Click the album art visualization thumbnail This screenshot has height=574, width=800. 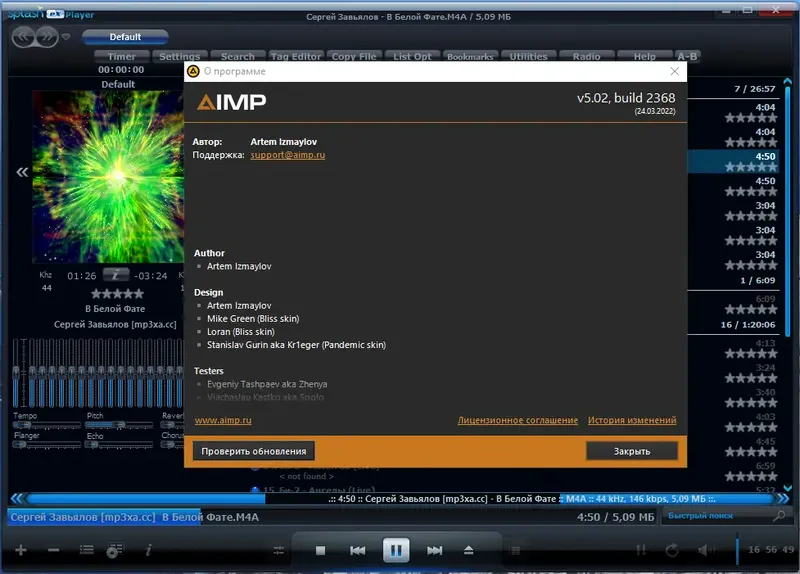[108, 177]
